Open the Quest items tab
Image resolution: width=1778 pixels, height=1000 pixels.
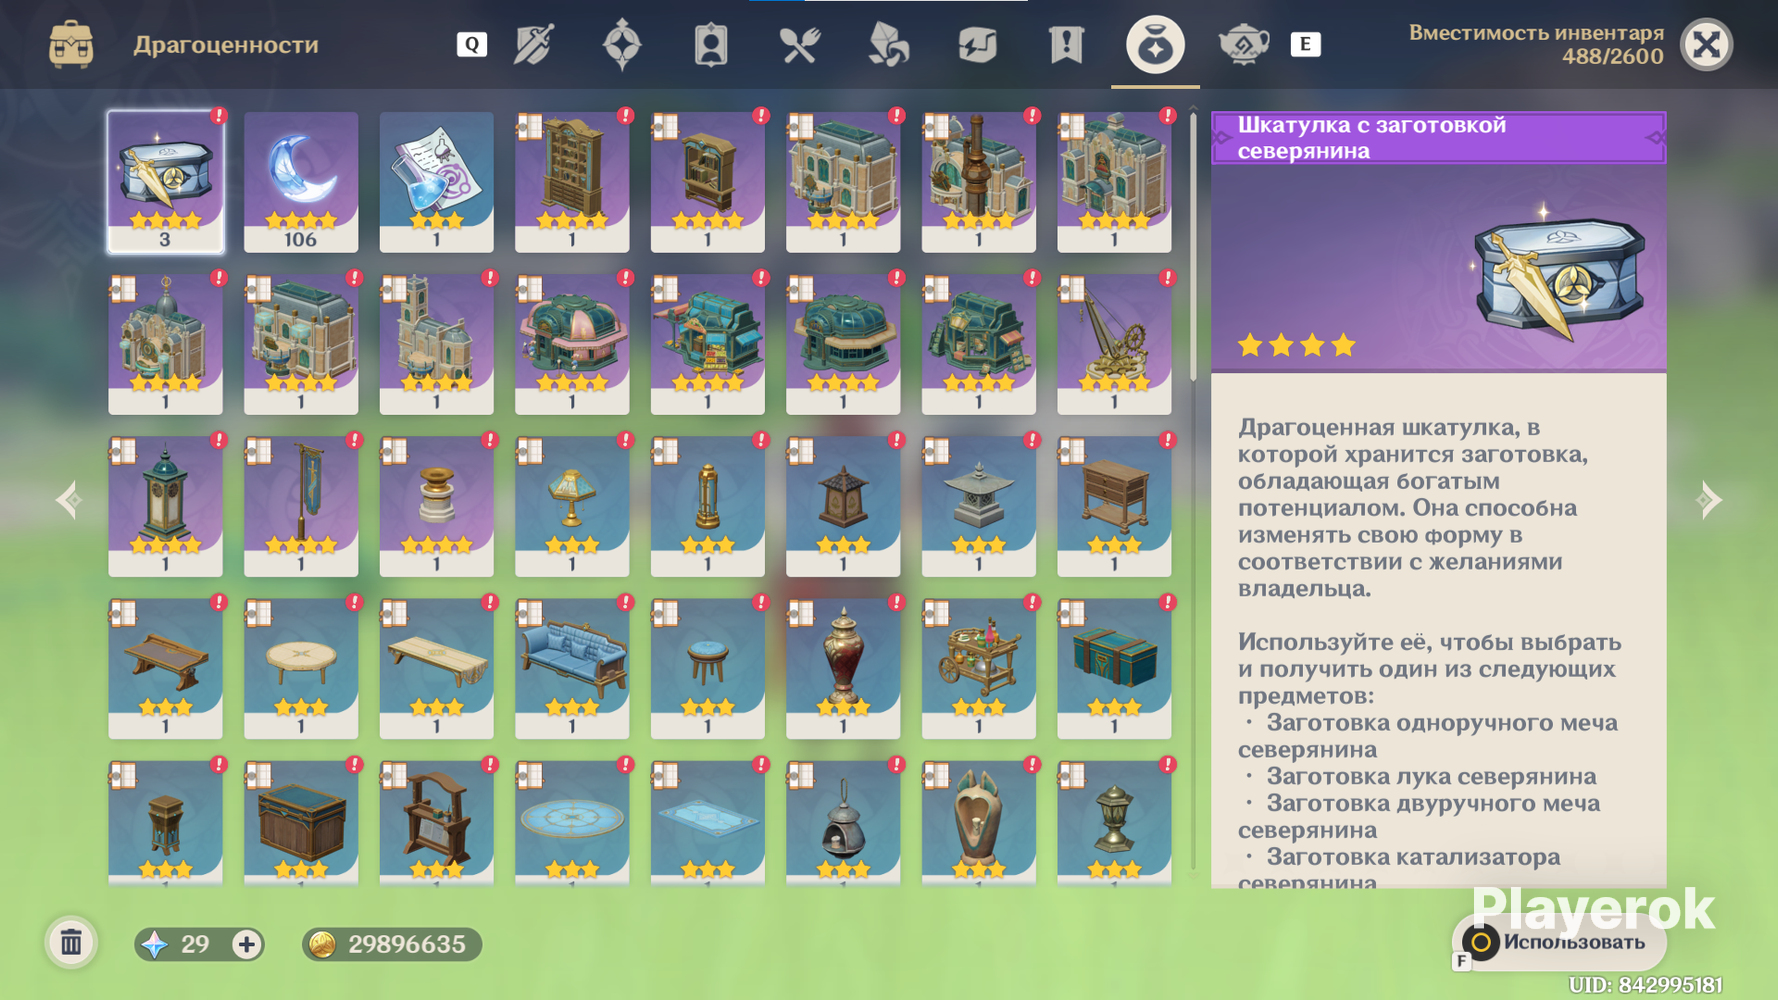pyautogui.click(x=1066, y=45)
